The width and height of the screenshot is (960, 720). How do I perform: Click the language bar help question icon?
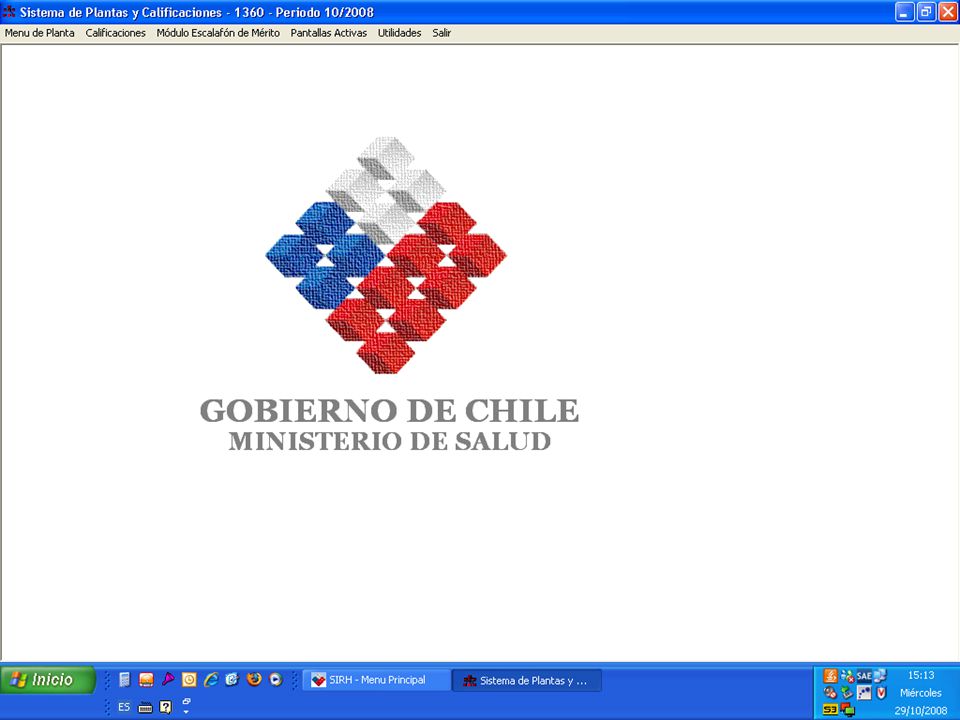165,707
